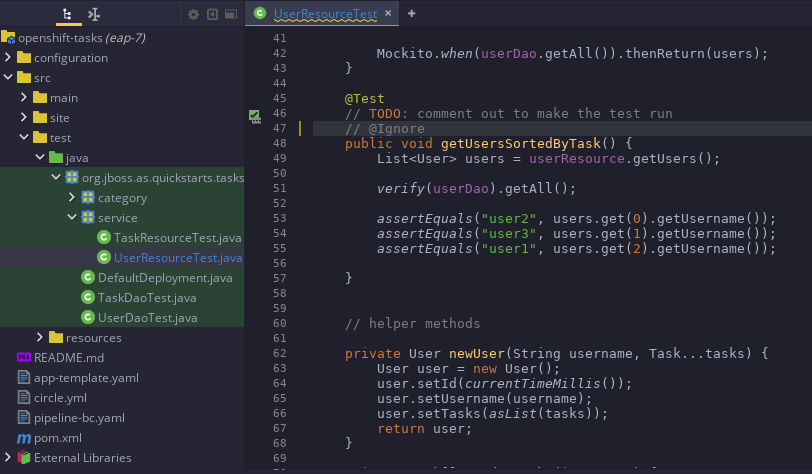Click the "user3" string on line 54
The height and width of the screenshot is (474, 812).
point(509,233)
